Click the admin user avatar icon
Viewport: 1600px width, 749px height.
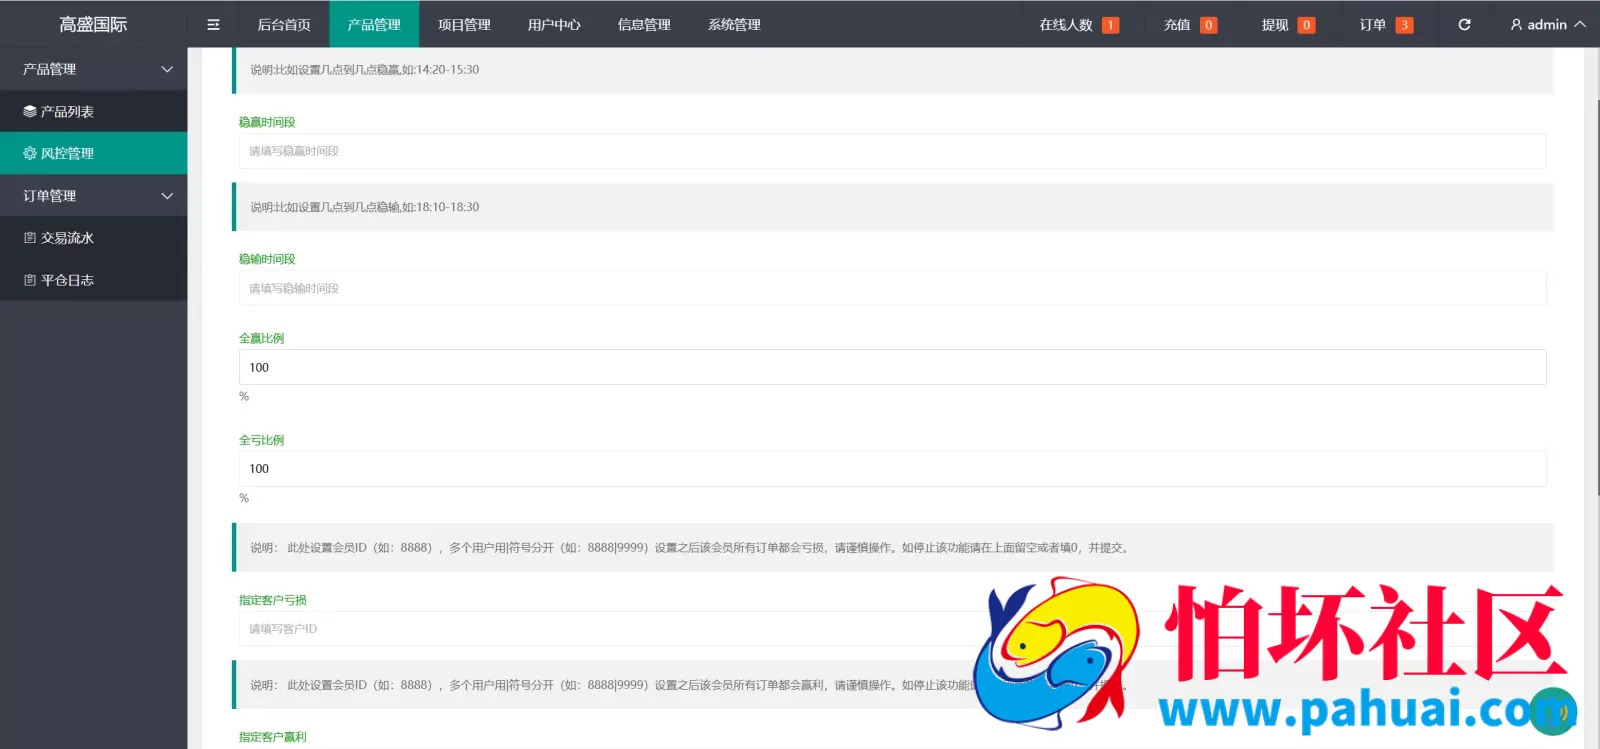tap(1516, 24)
